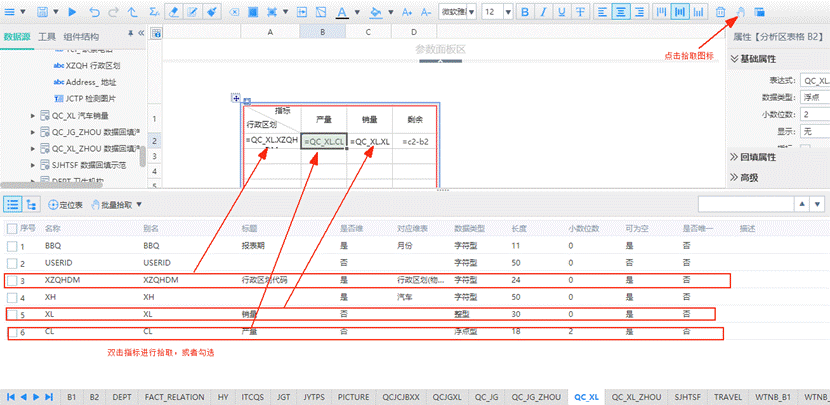Select the XZQH 行政区划 field
Image resolution: width=830 pixels, height=405 pixels.
click(x=87, y=66)
